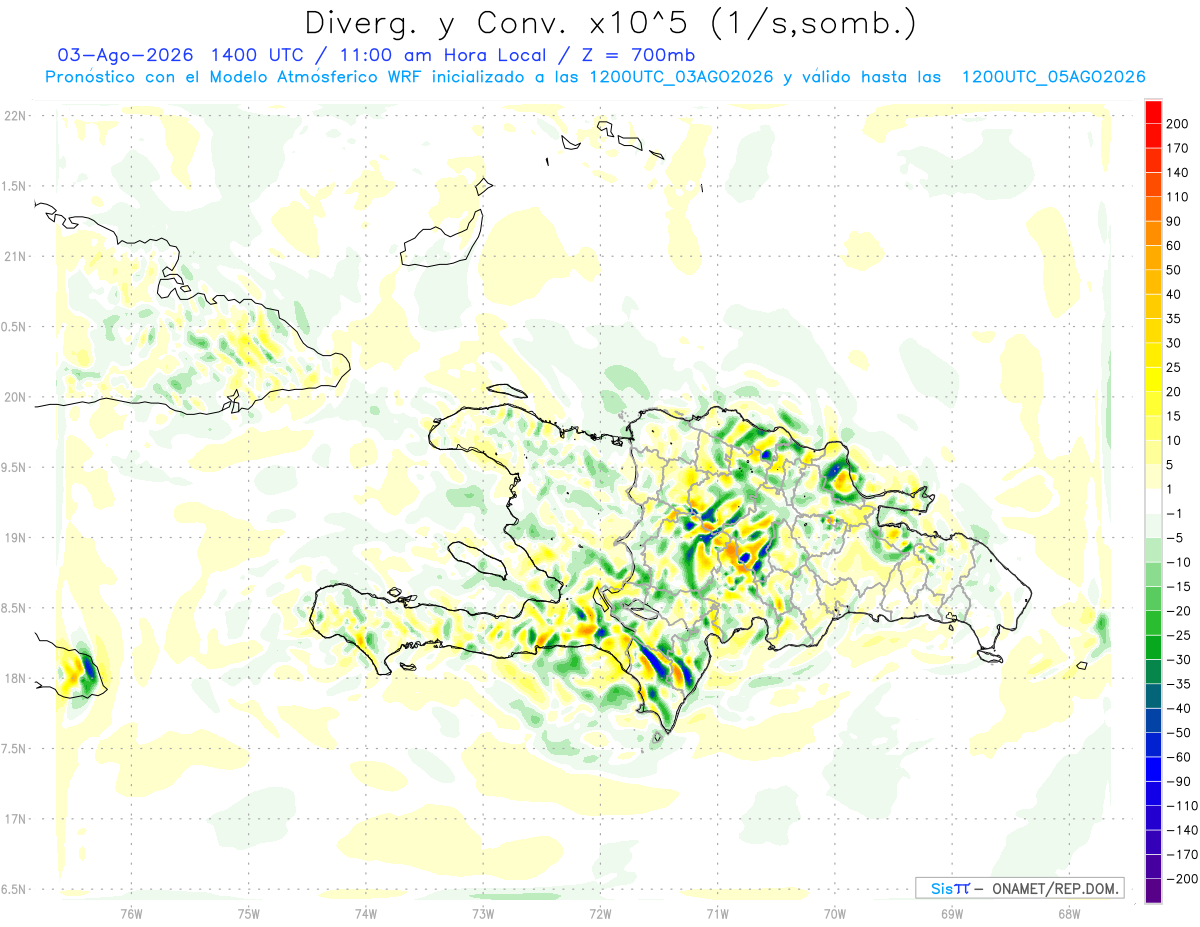This screenshot has width=1200, height=927.
Task: Click the "35" value on the color scale
Action: click(1175, 318)
